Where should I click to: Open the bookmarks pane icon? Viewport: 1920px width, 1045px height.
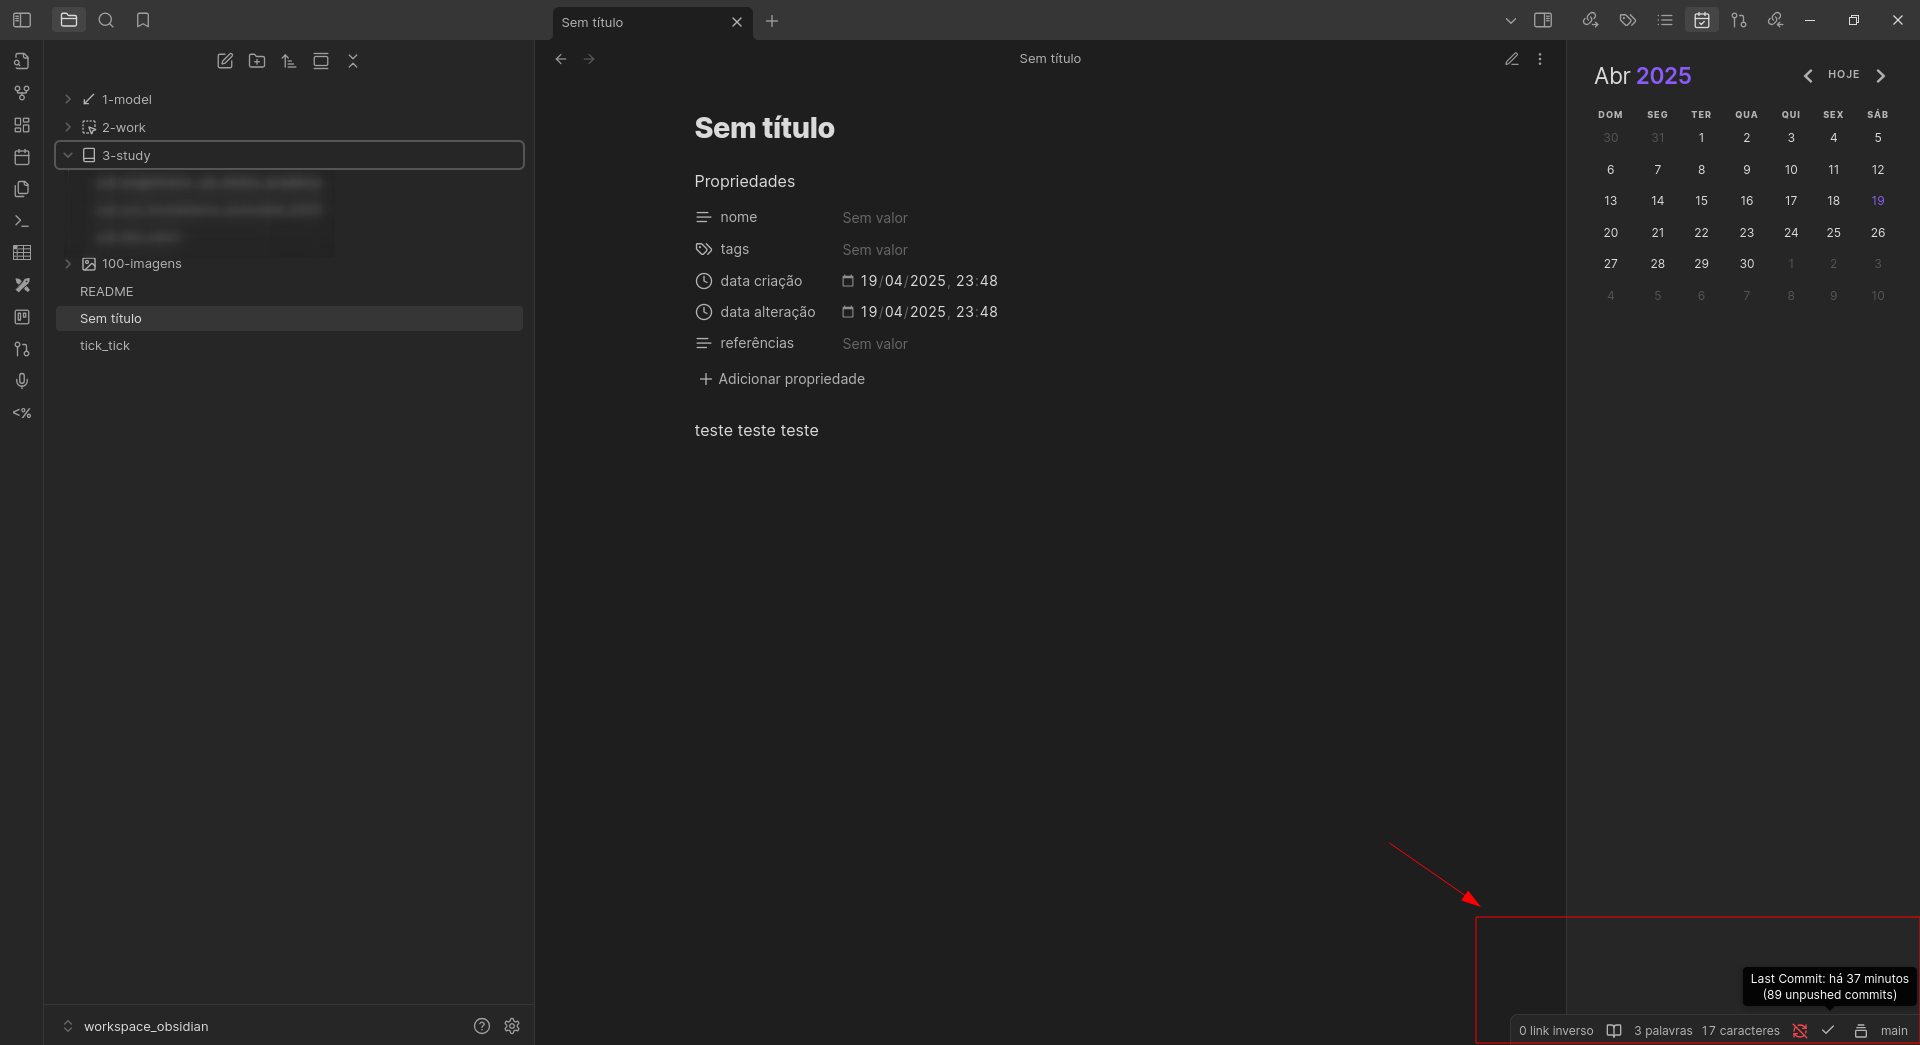pyautogui.click(x=143, y=20)
